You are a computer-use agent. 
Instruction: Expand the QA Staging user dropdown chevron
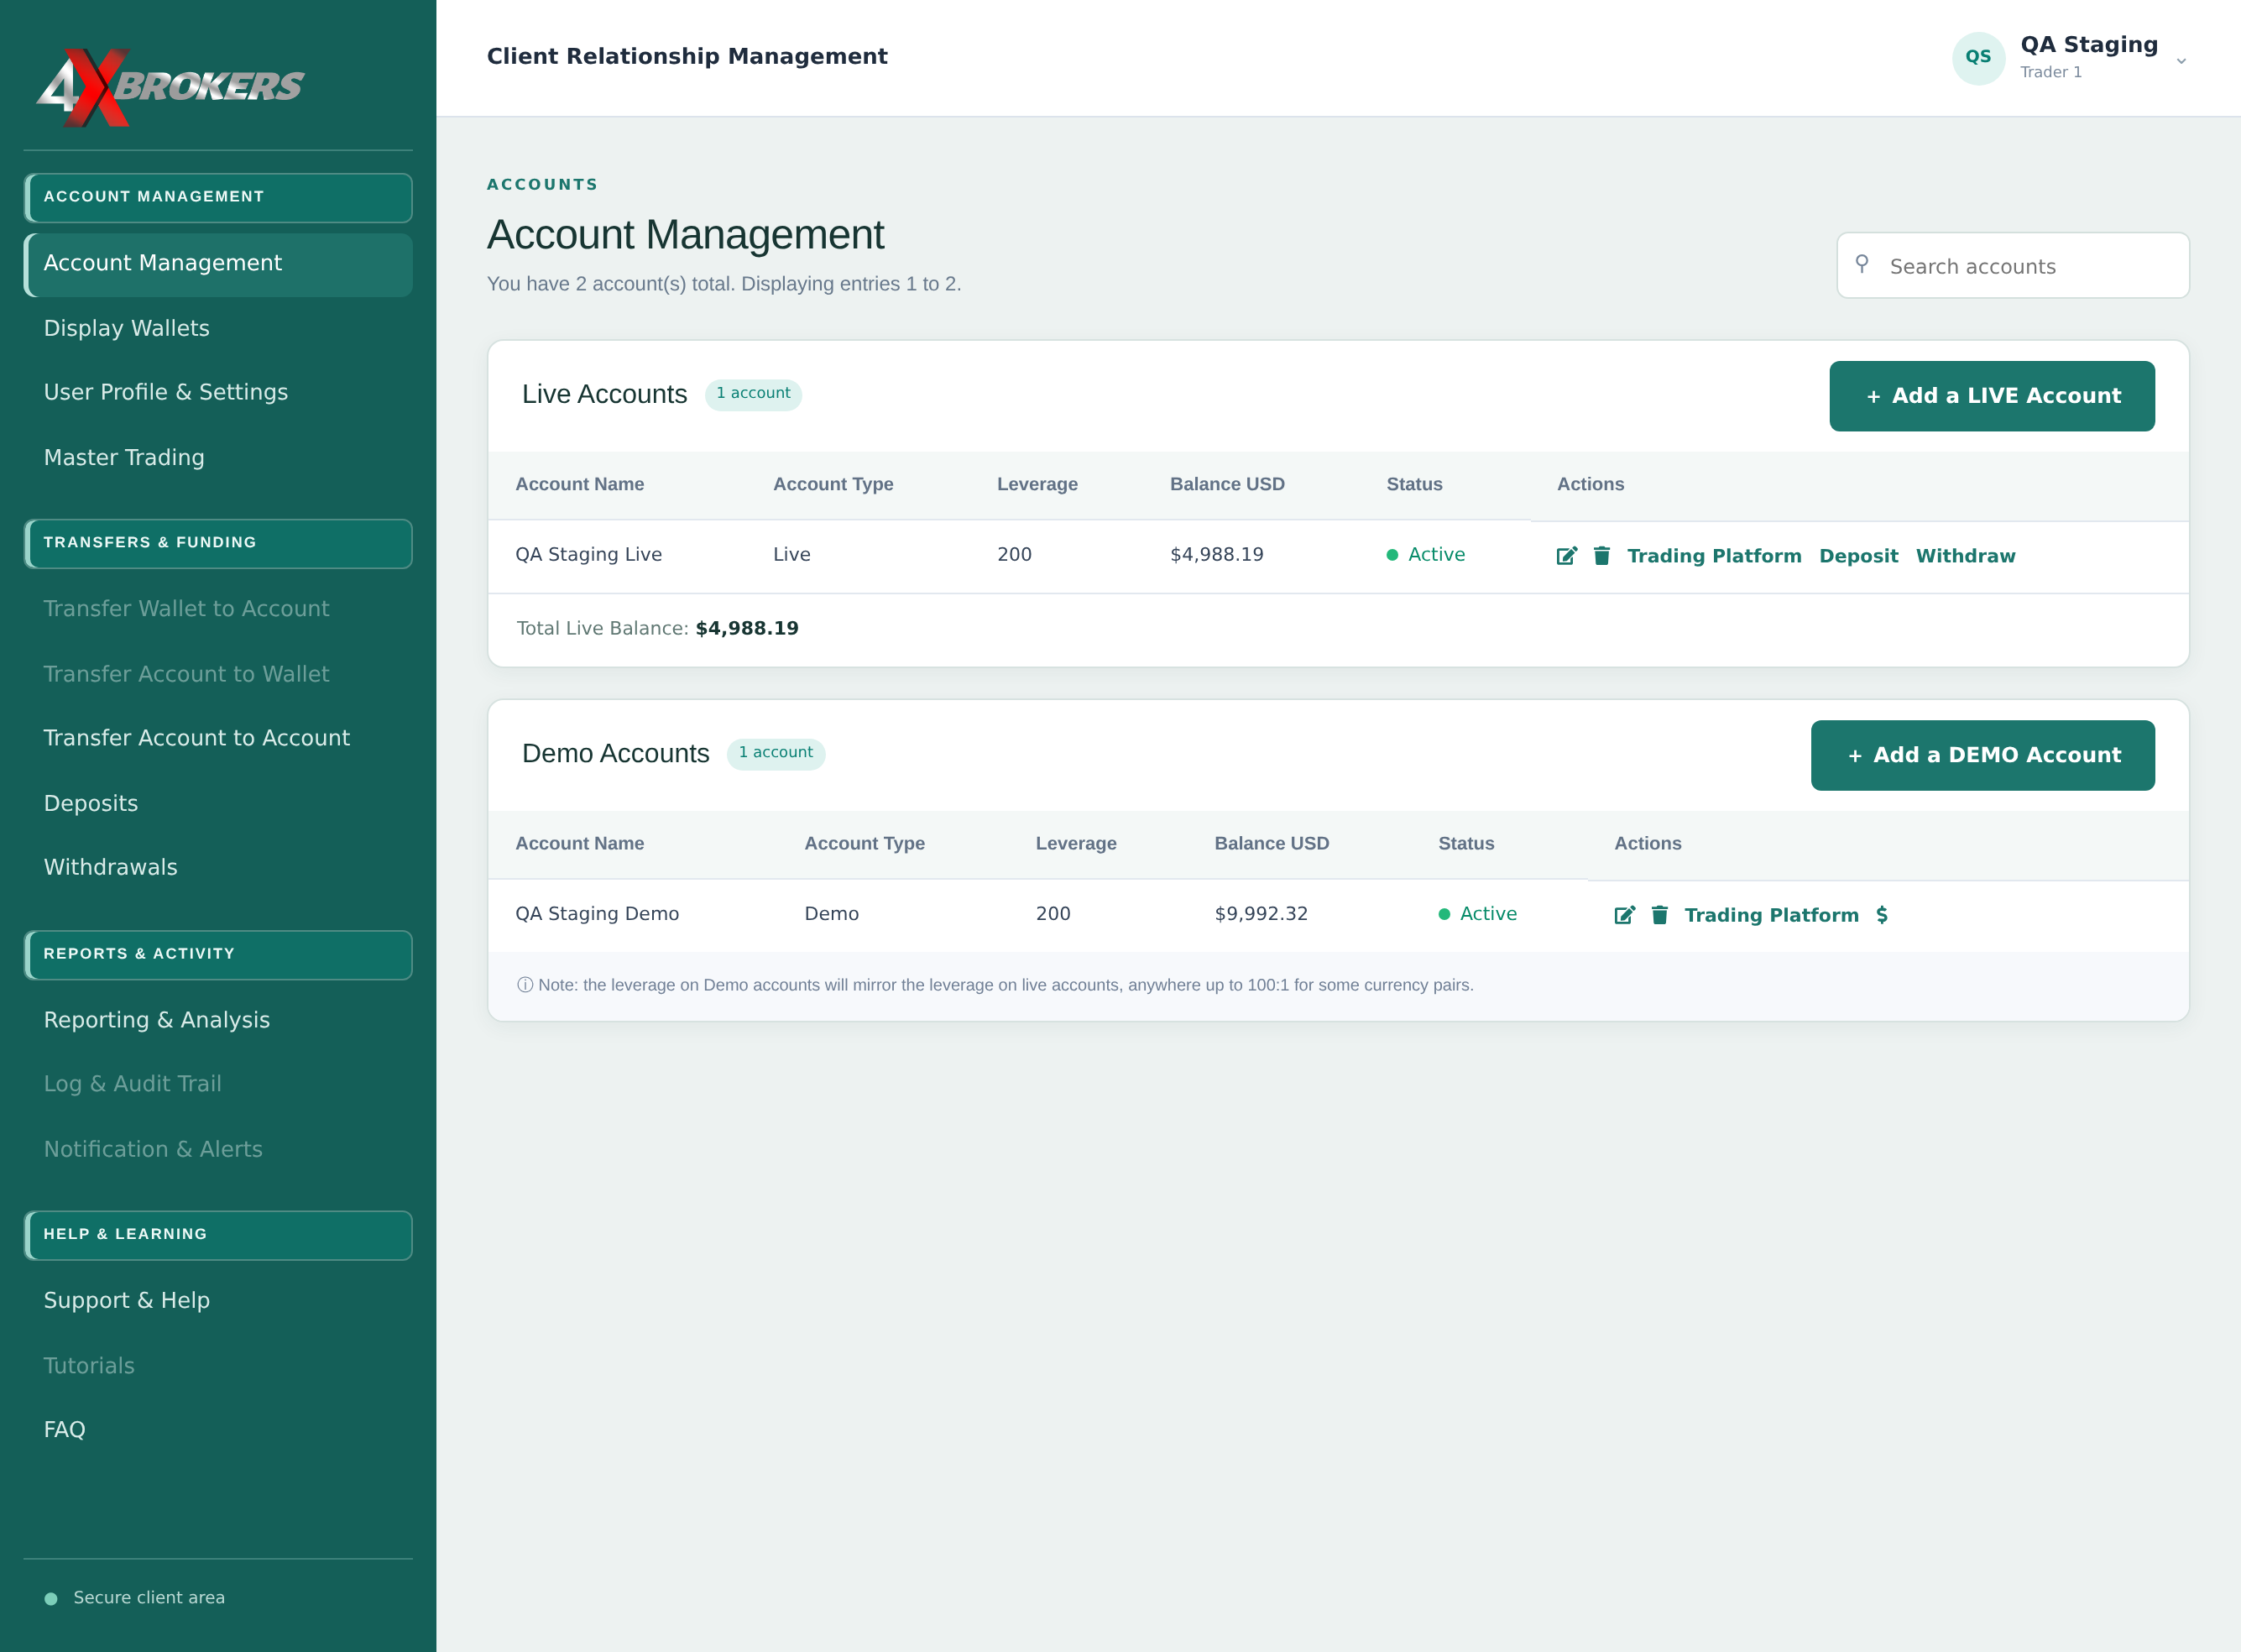(2181, 61)
